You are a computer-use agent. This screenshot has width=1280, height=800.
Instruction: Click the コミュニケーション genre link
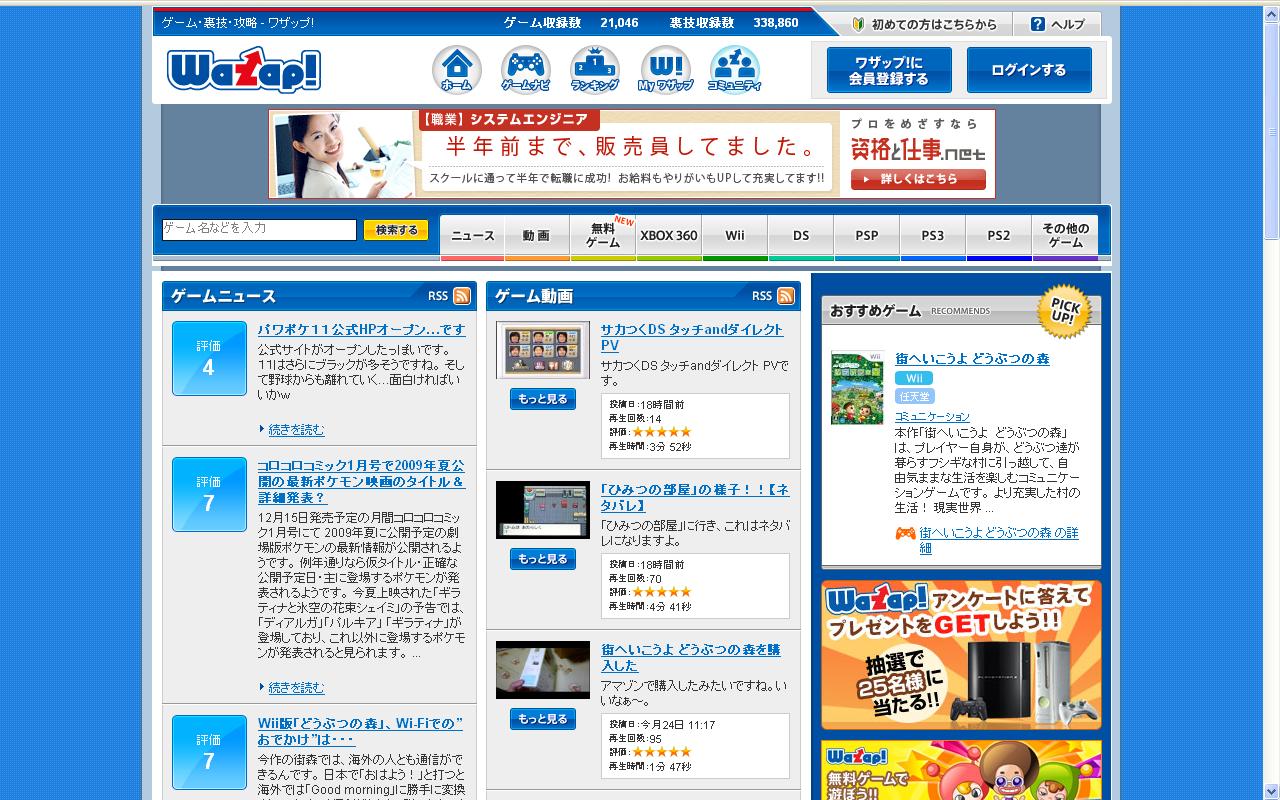[932, 416]
